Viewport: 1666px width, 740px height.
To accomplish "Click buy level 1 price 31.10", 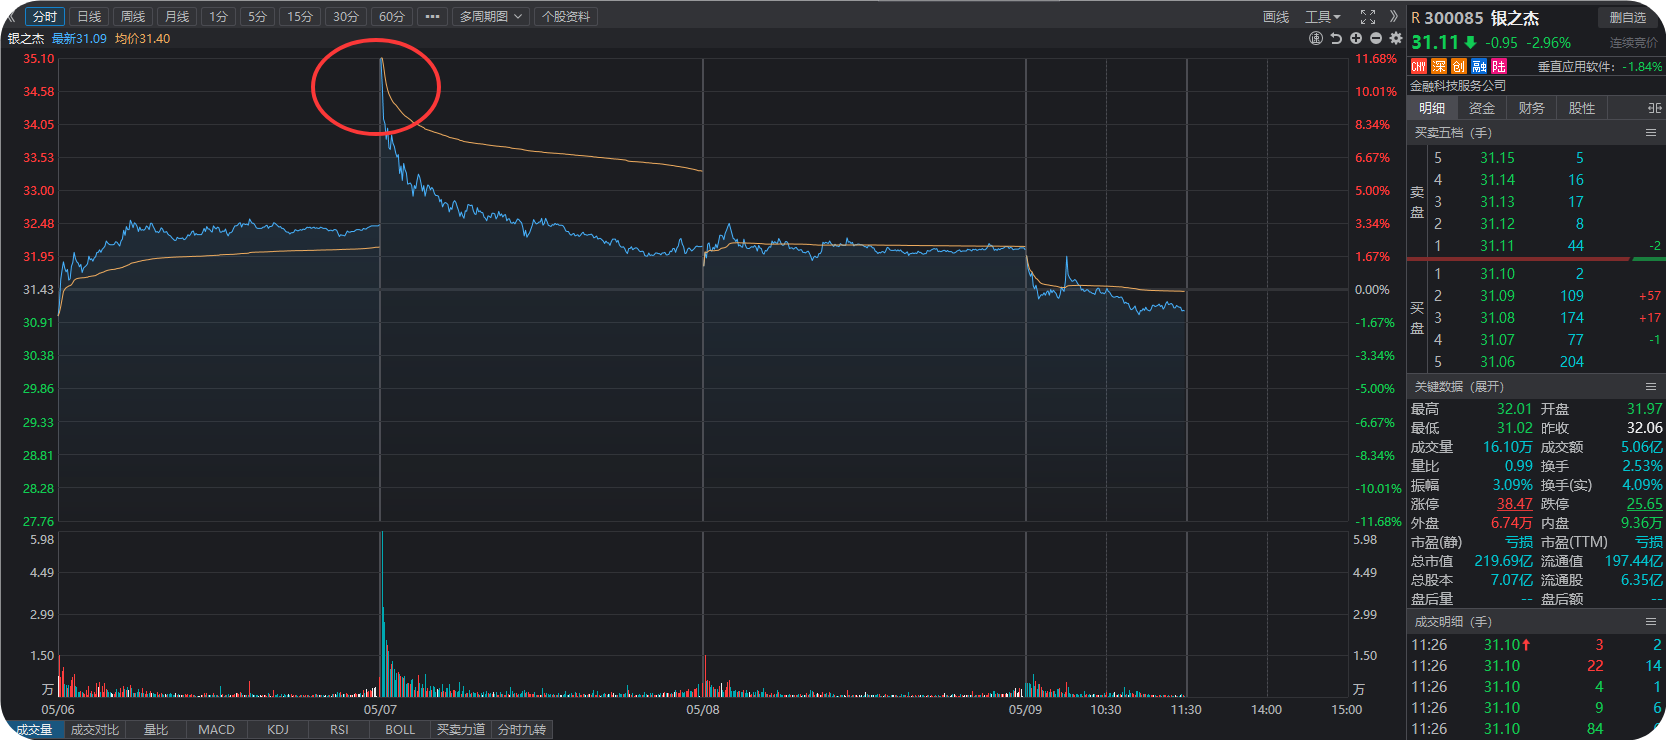I will (1497, 274).
